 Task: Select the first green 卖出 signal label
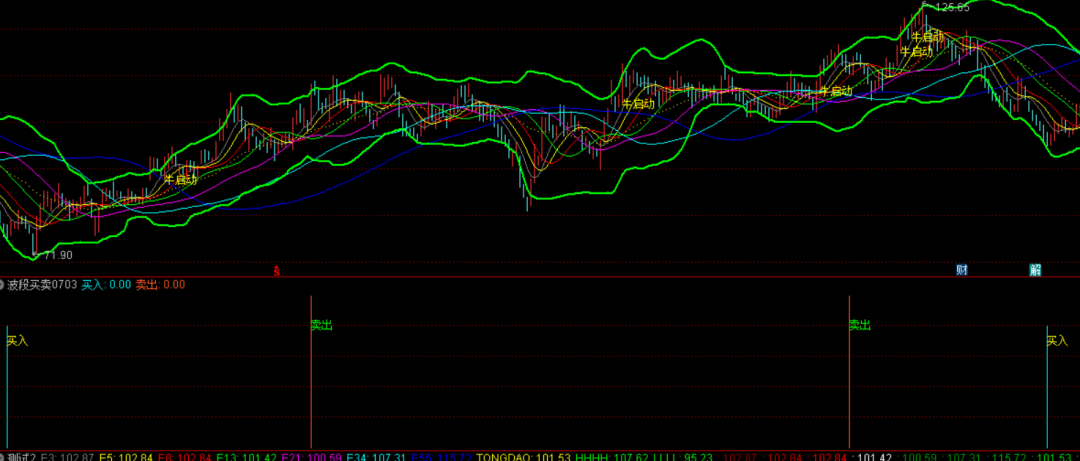point(322,325)
